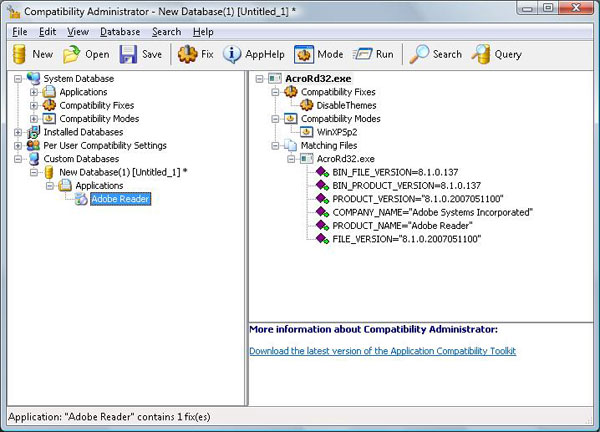Click the Search magnifier toolbar icon

pyautogui.click(x=419, y=54)
